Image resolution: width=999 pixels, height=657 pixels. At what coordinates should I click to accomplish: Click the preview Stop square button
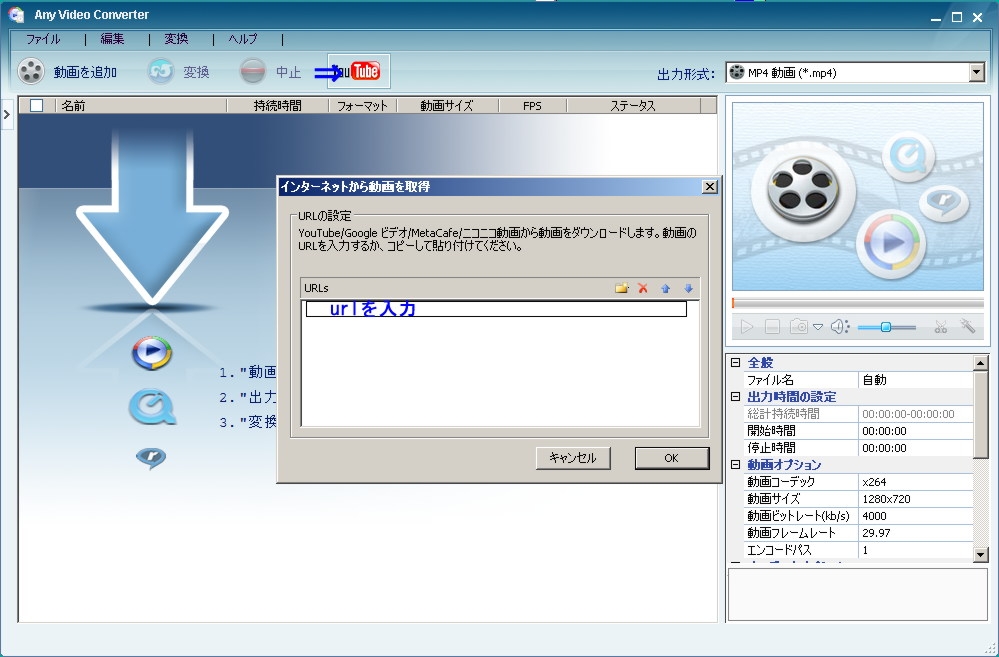point(772,327)
